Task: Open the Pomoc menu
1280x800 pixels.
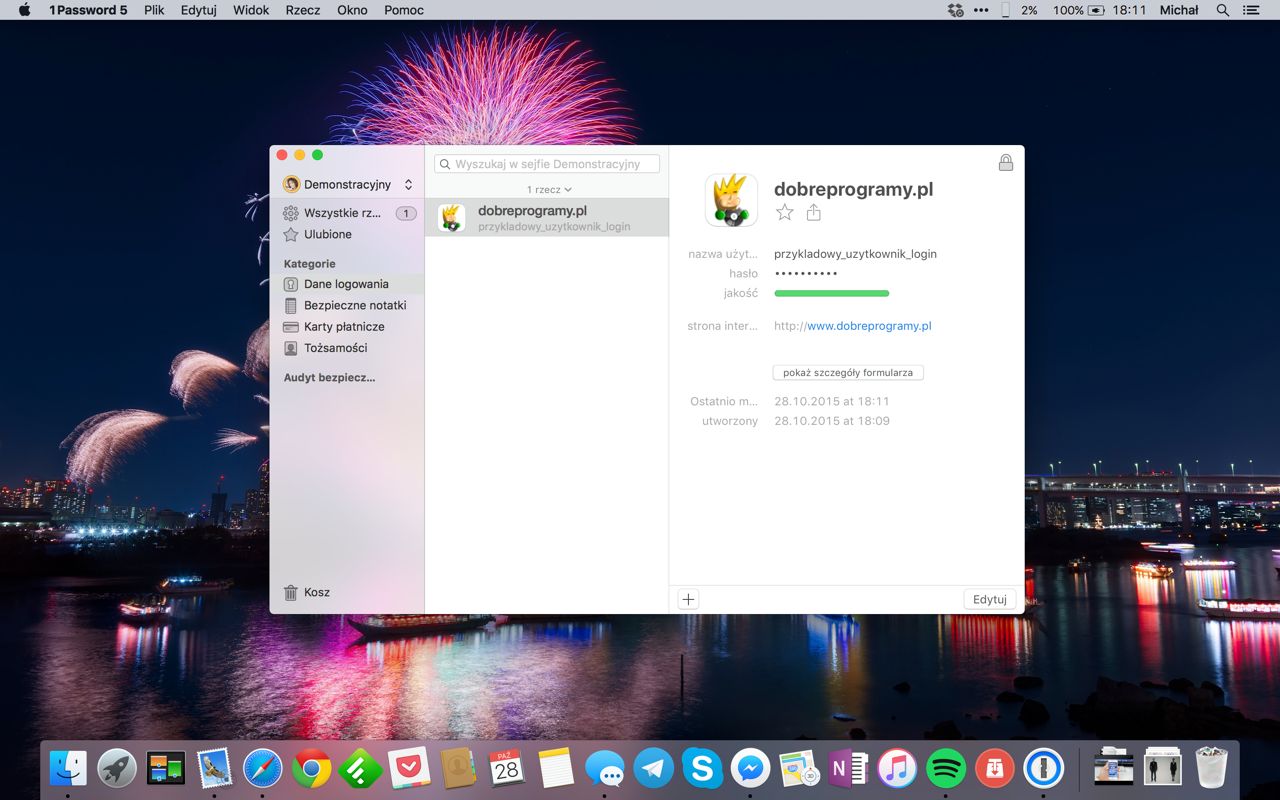Action: [404, 10]
